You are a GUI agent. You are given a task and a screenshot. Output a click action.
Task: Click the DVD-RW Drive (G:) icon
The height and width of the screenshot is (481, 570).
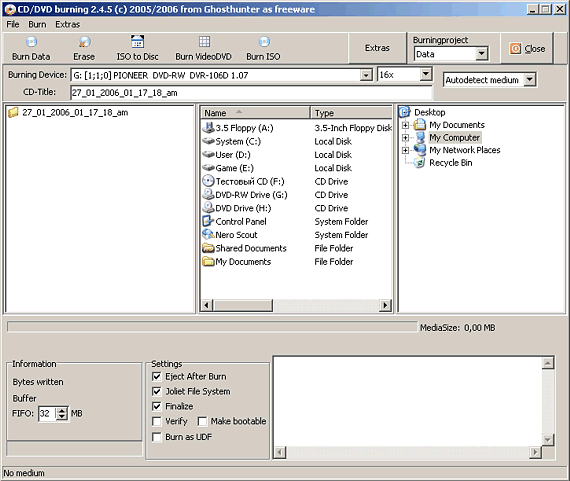click(208, 194)
